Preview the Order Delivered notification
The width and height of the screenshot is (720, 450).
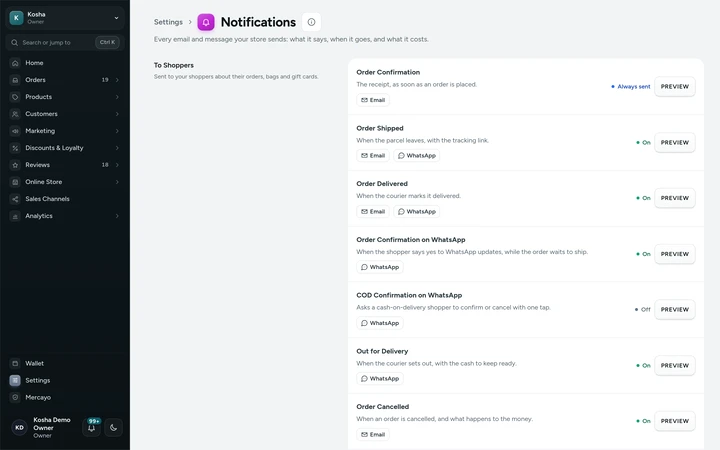[675, 198]
